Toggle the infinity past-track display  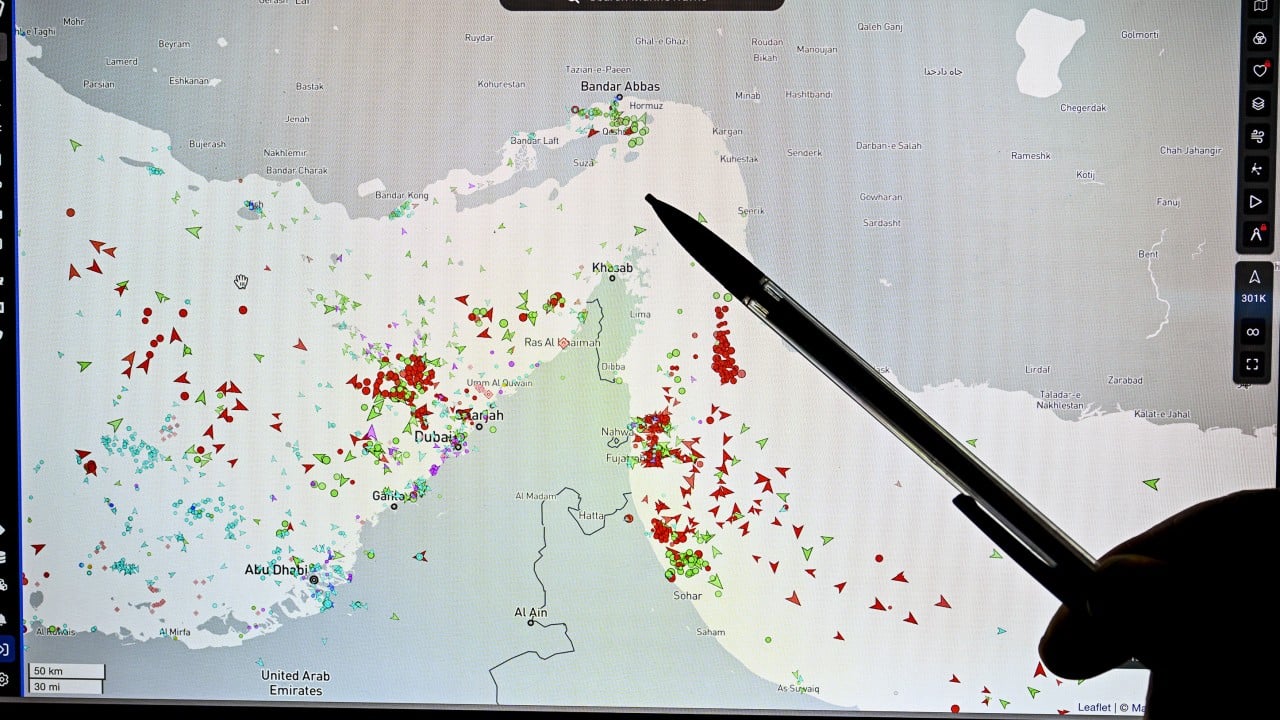tap(1253, 331)
